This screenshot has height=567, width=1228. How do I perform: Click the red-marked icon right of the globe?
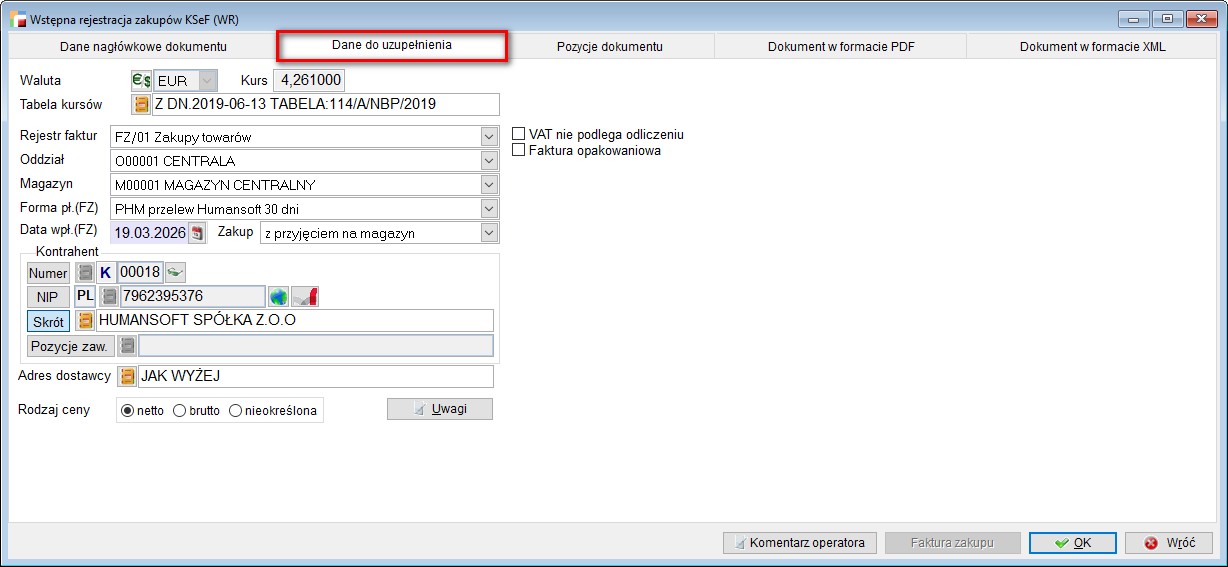point(305,296)
